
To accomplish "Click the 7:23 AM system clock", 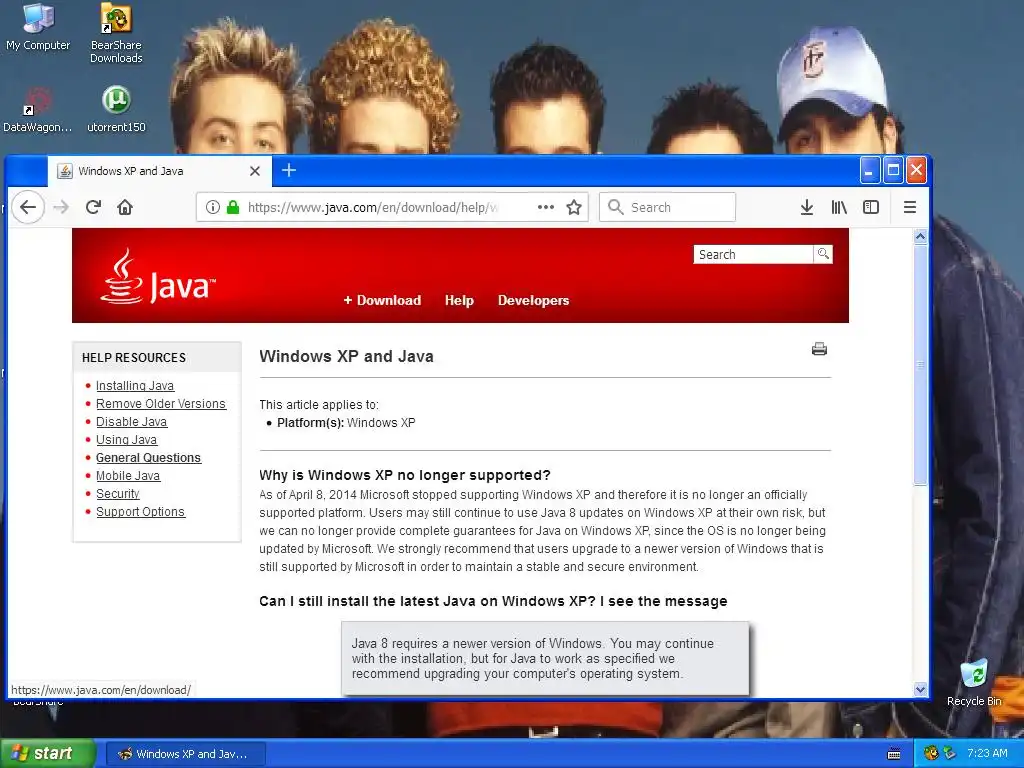I will click(987, 753).
